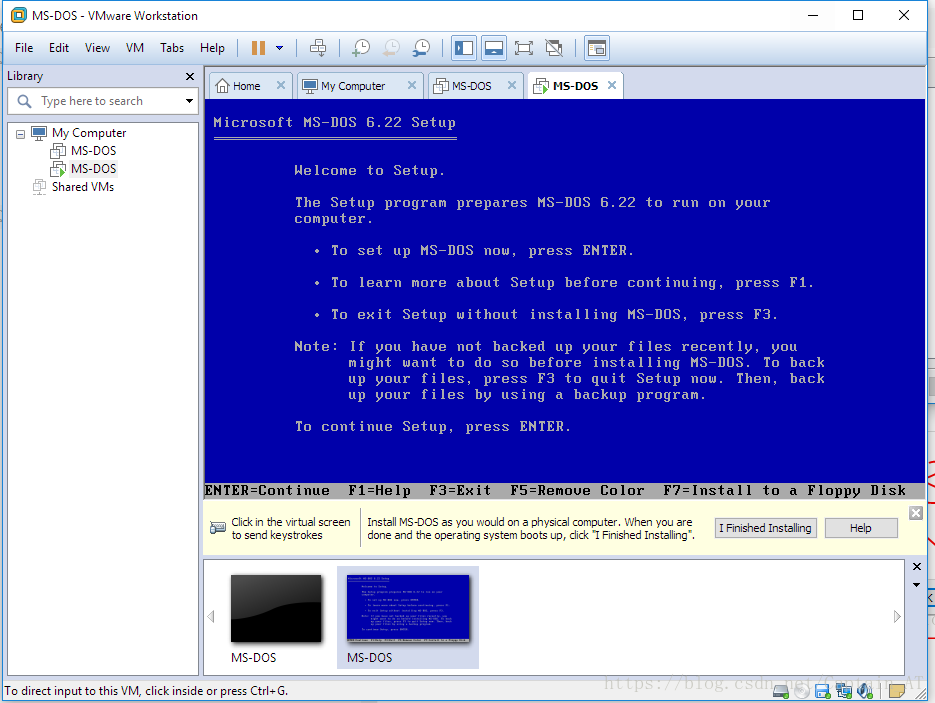Toggle the thumbnail bar view

pos(494,48)
